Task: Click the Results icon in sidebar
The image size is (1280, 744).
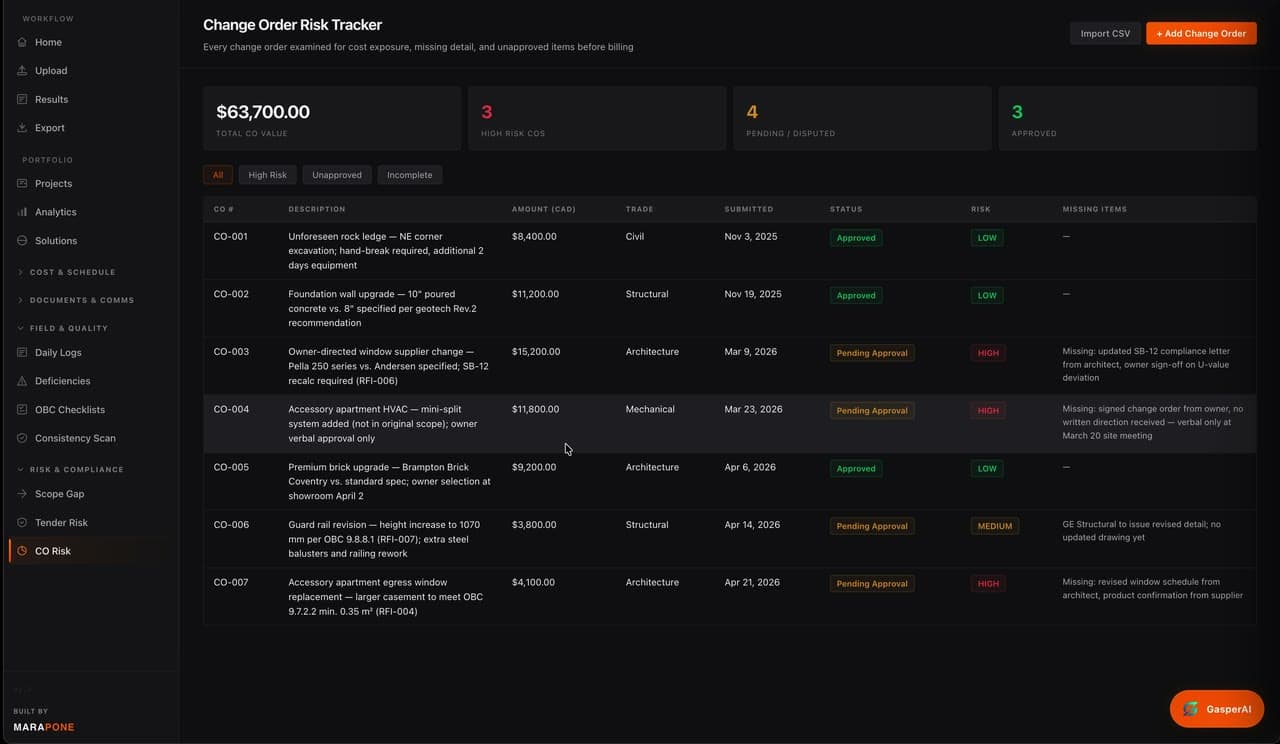Action: click(22, 99)
